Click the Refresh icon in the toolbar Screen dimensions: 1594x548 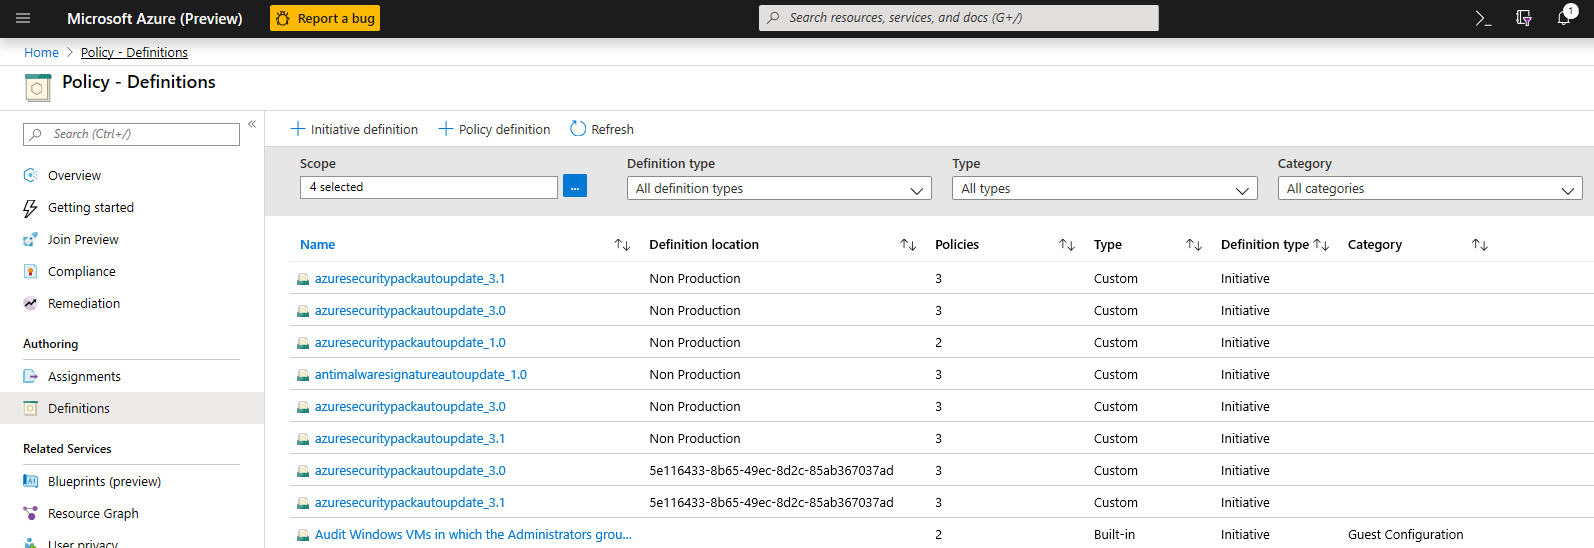pos(578,129)
